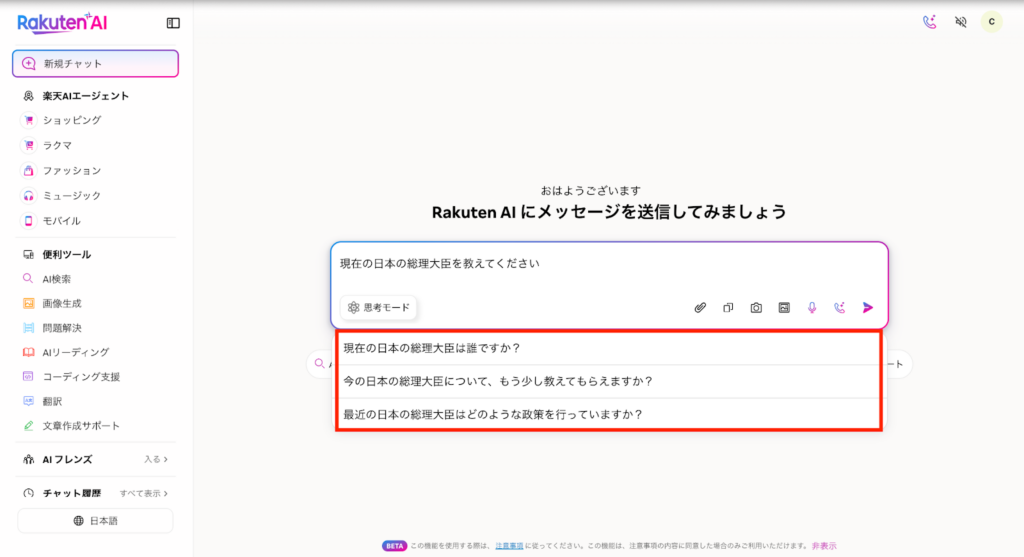The image size is (1024, 557).
Task: Select suggestion 現在の日本の総理大臣は誰ですか？
Action: pyautogui.click(x=609, y=348)
